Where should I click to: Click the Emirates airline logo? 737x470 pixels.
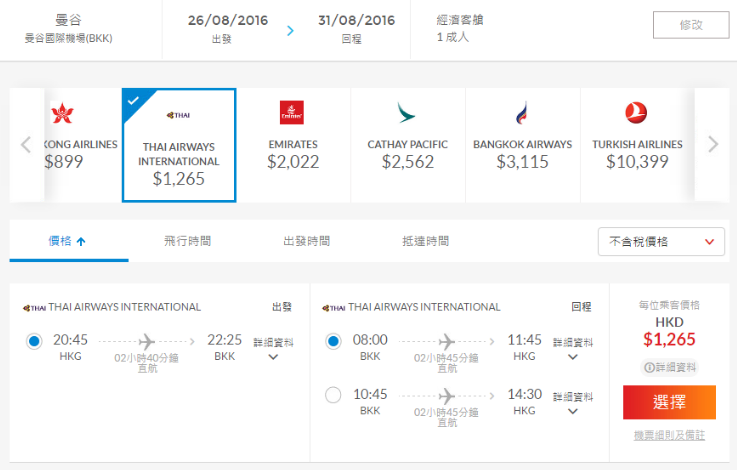291,112
